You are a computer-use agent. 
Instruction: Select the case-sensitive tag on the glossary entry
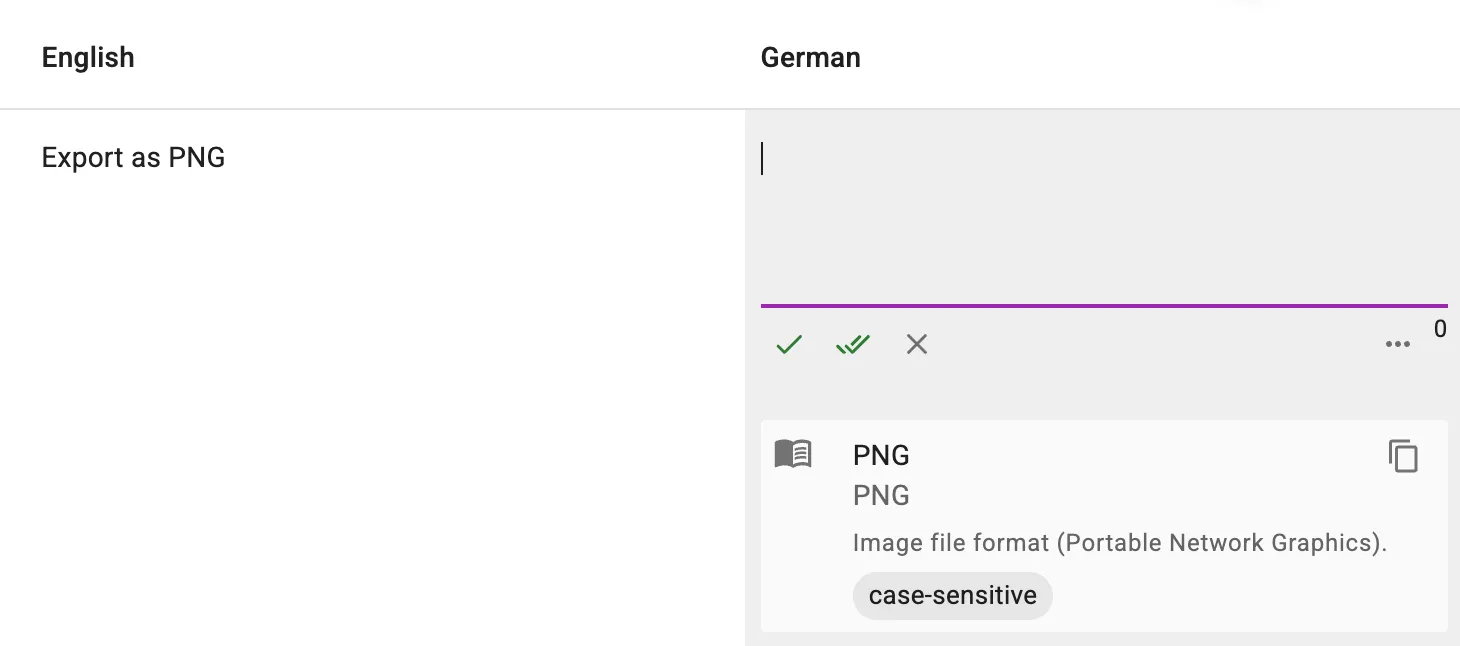(x=952, y=595)
